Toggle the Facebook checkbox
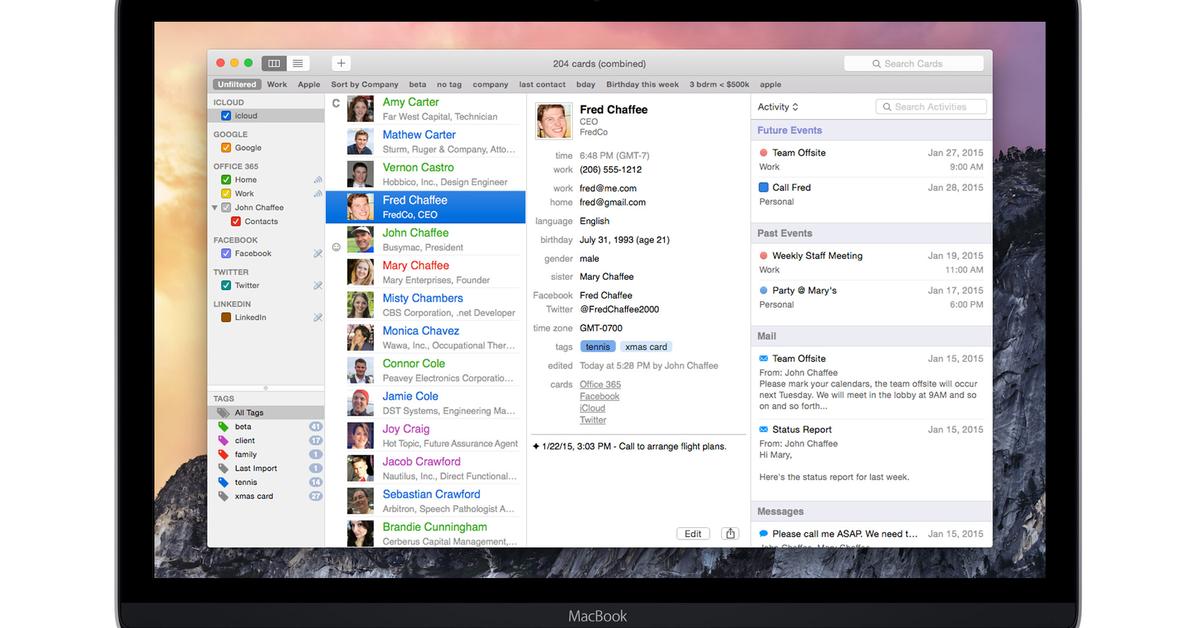This screenshot has width=1200, height=628. [226, 254]
